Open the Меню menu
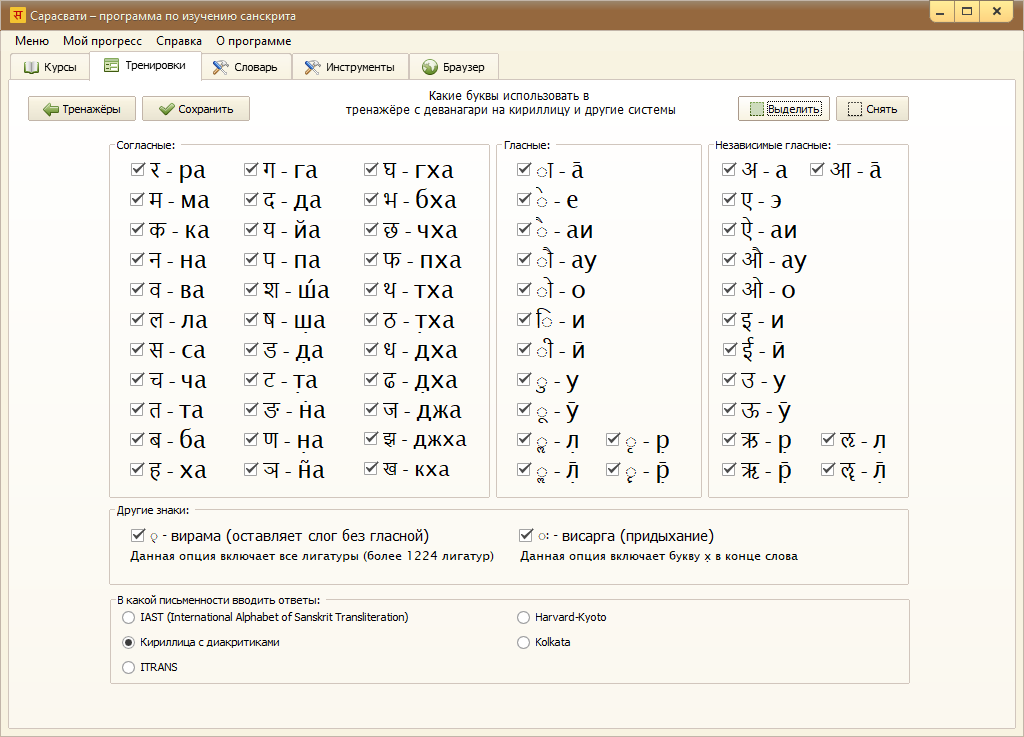 pyautogui.click(x=32, y=41)
